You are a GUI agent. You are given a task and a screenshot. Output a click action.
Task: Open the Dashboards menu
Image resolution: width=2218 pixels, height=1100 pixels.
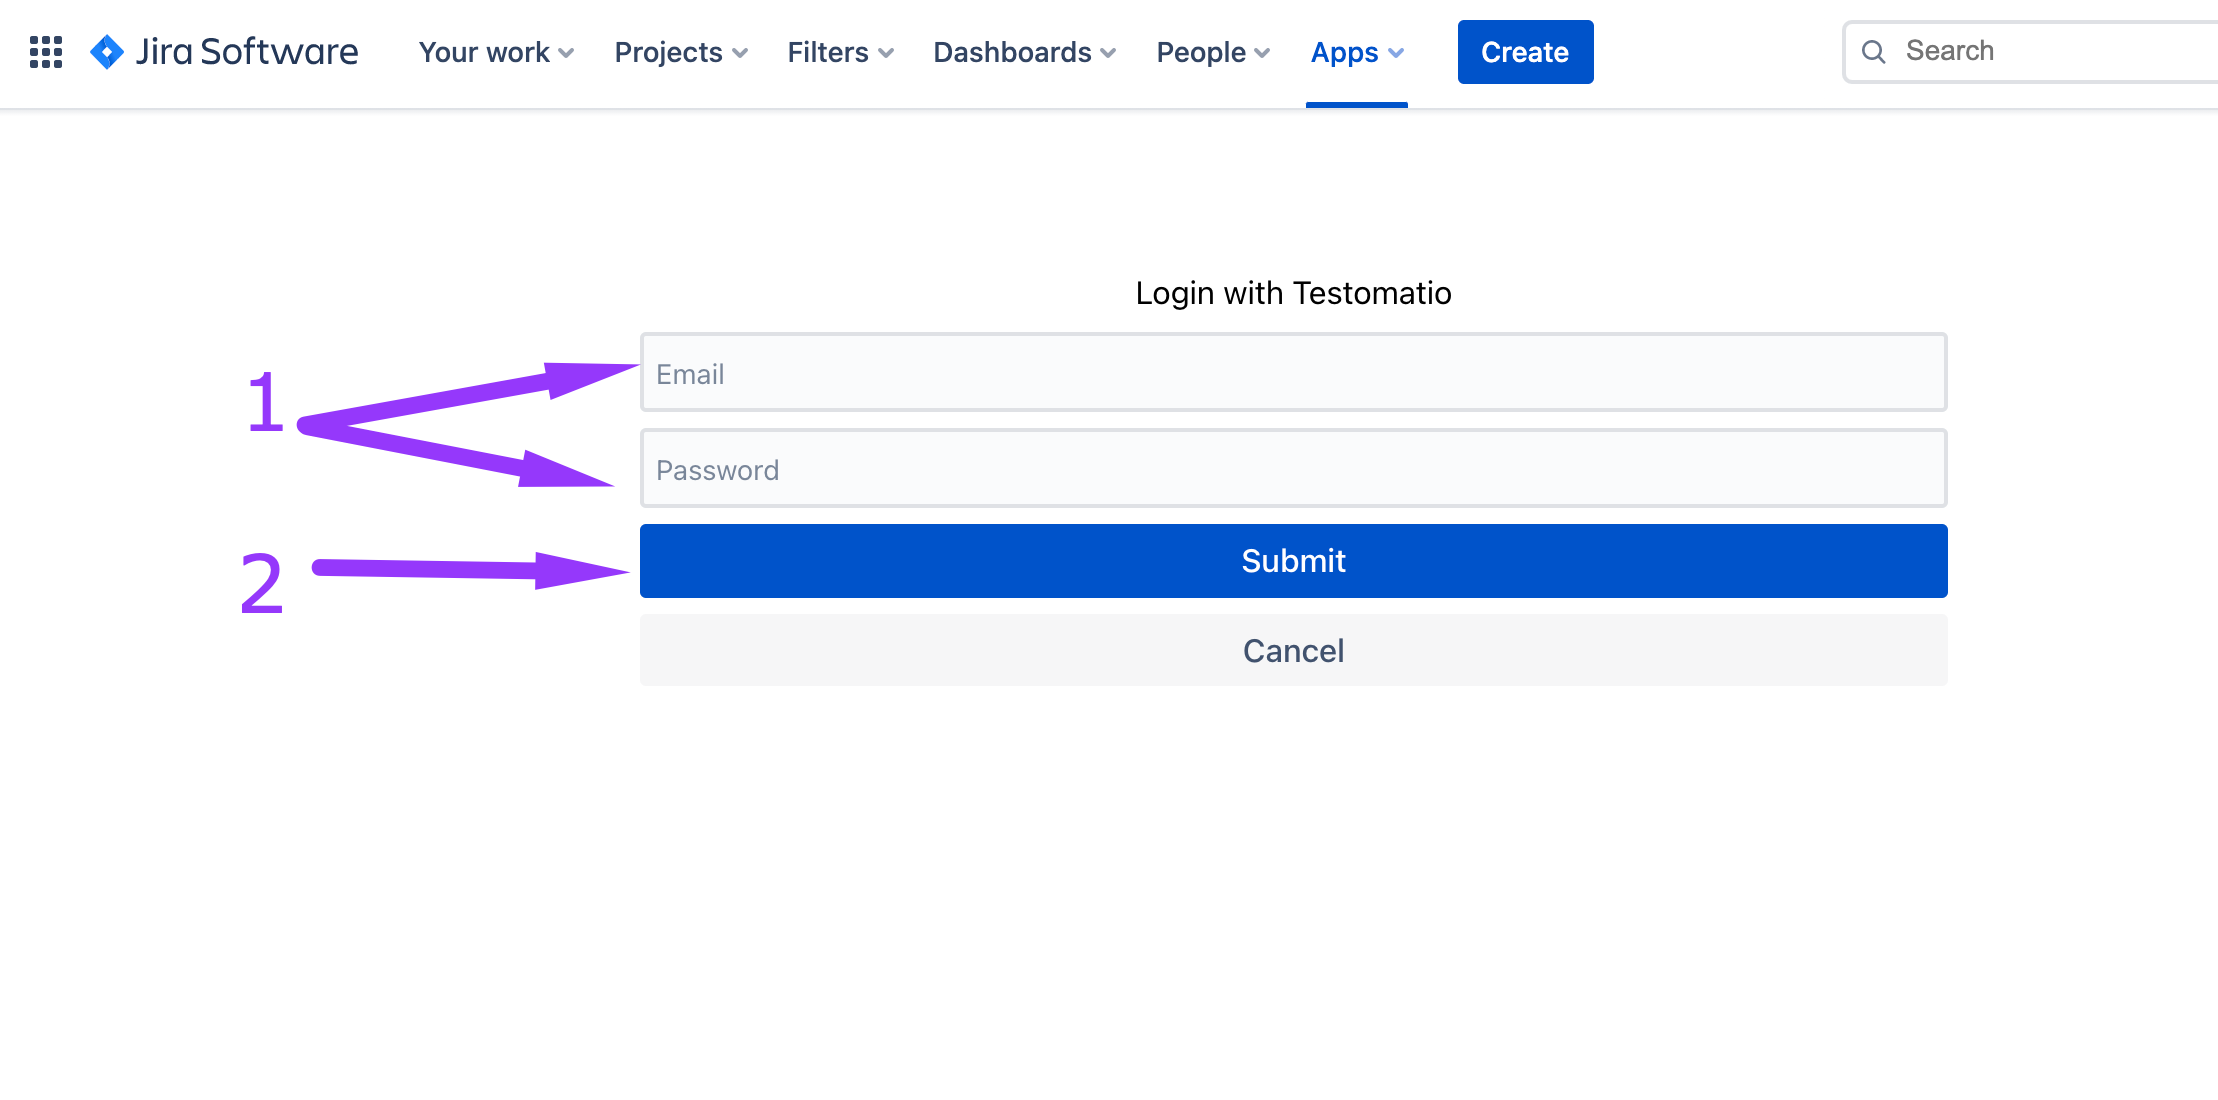pyautogui.click(x=1012, y=52)
